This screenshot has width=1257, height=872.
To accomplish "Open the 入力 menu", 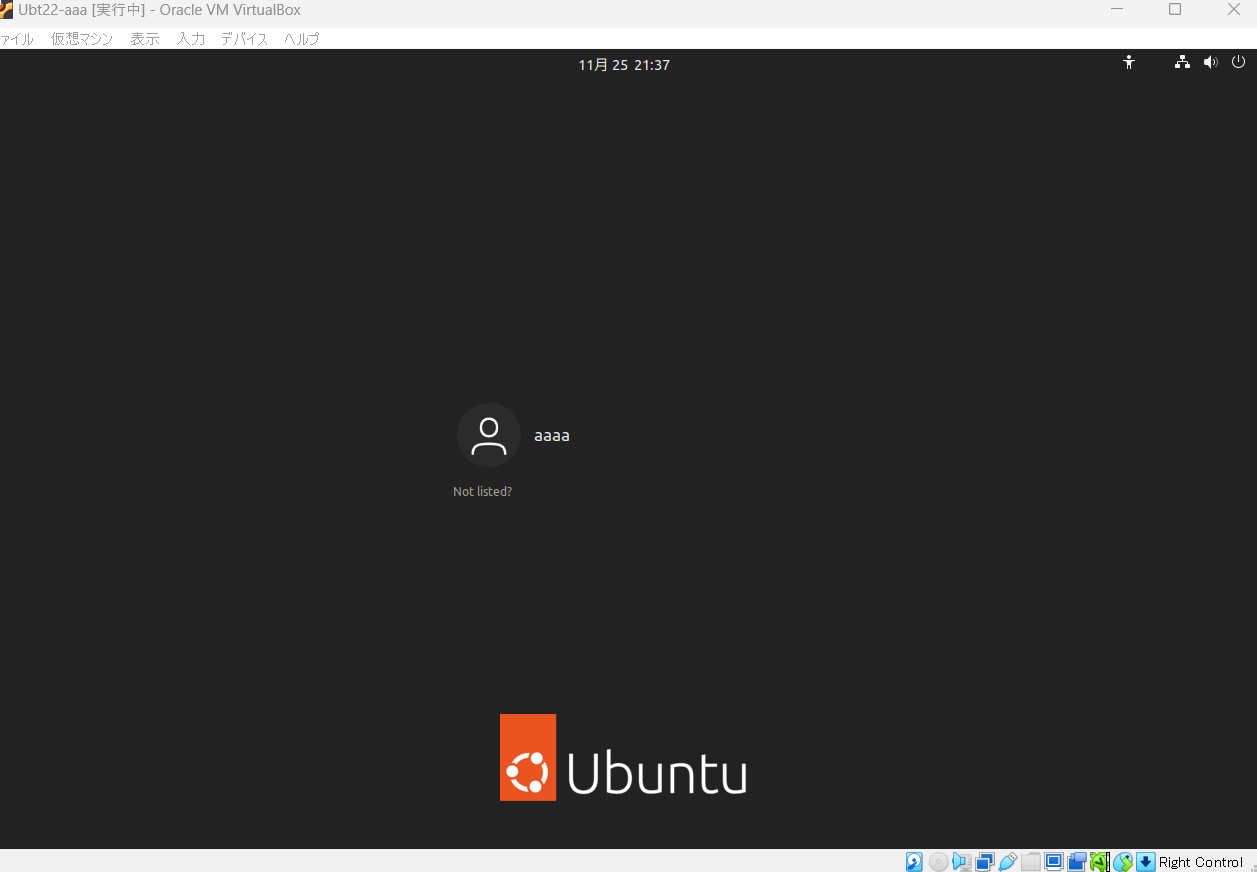I will pyautogui.click(x=191, y=39).
